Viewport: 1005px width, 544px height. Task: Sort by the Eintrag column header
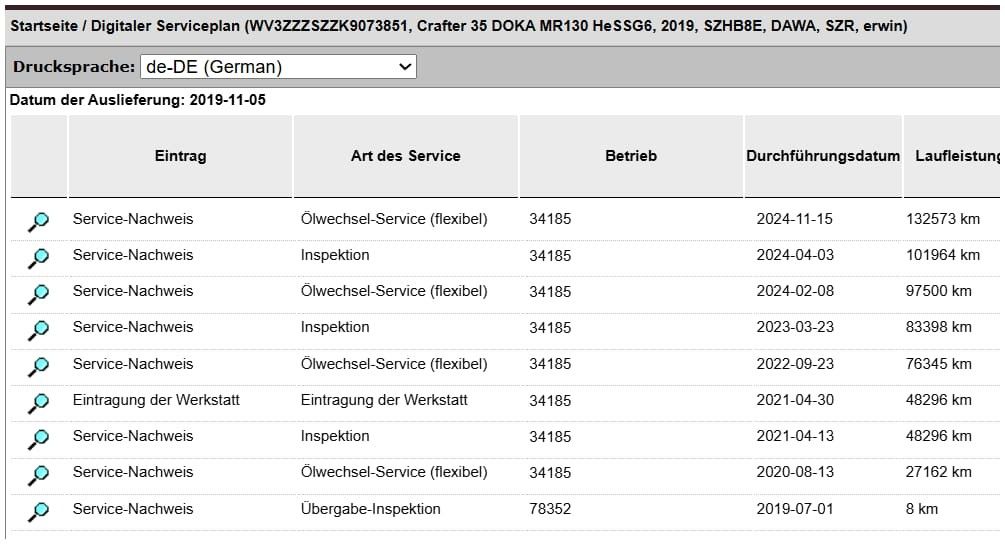point(180,156)
